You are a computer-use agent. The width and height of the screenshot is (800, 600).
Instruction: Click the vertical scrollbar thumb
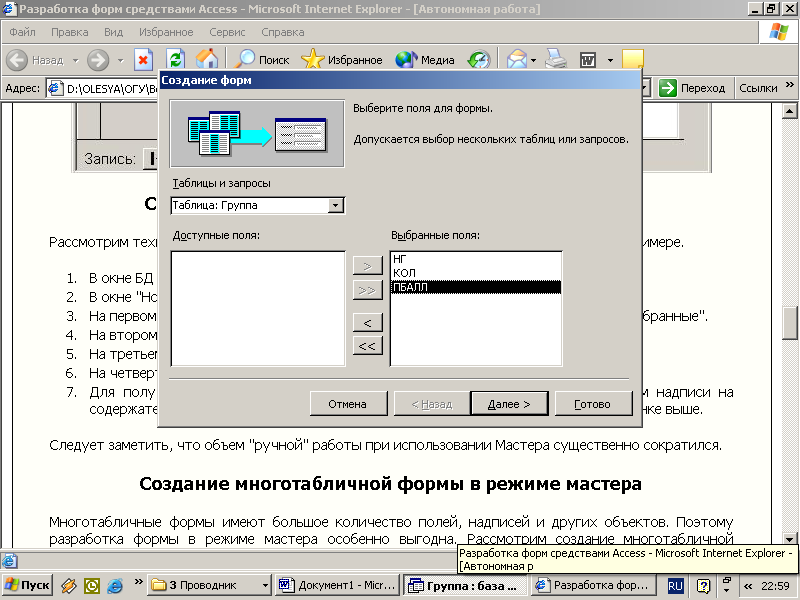[x=790, y=323]
